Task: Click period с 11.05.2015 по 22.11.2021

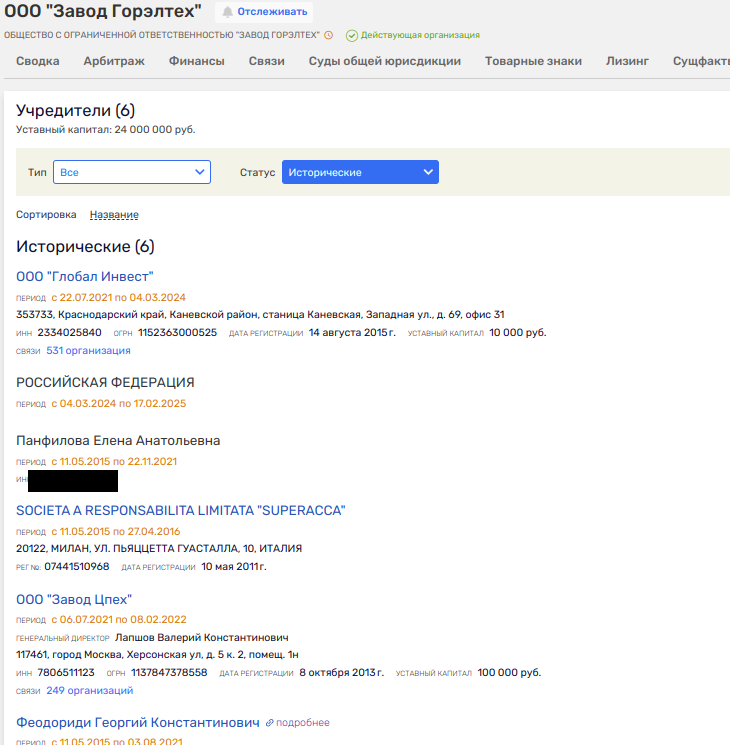Action: [114, 461]
